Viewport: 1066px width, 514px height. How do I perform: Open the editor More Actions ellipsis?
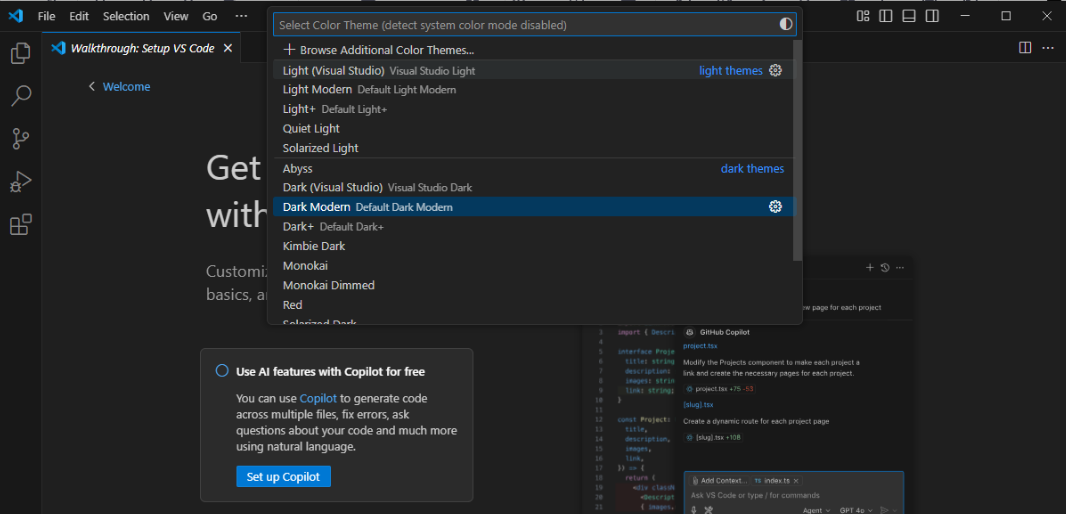[1047, 48]
